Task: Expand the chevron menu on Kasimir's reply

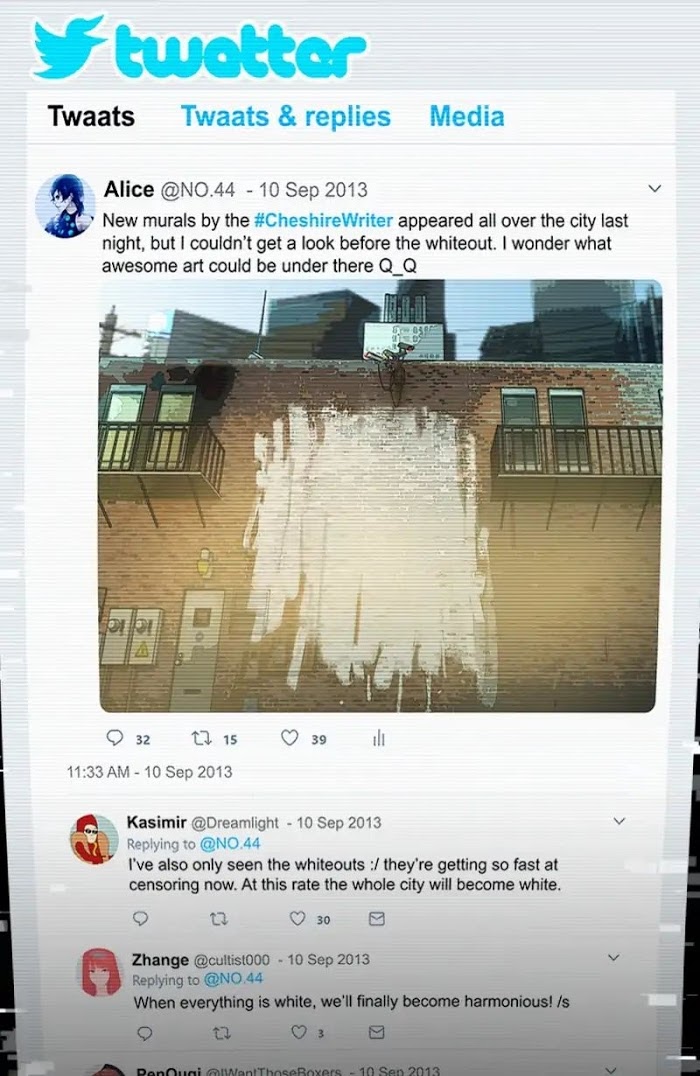Action: pos(619,821)
